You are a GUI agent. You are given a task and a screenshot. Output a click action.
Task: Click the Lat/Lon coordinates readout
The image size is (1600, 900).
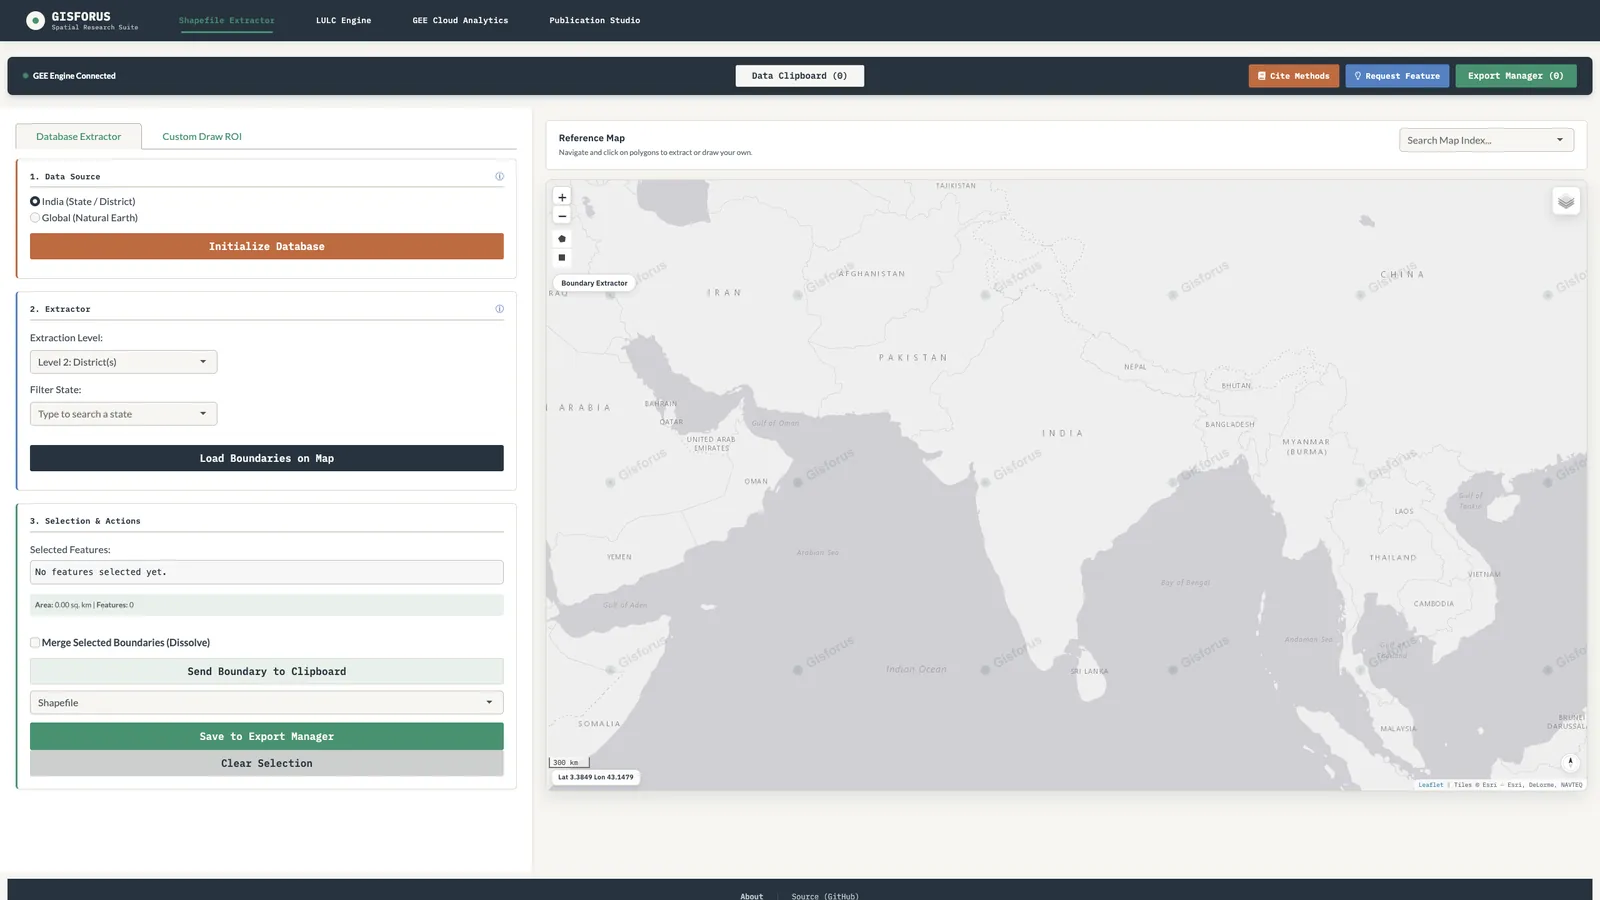click(595, 777)
